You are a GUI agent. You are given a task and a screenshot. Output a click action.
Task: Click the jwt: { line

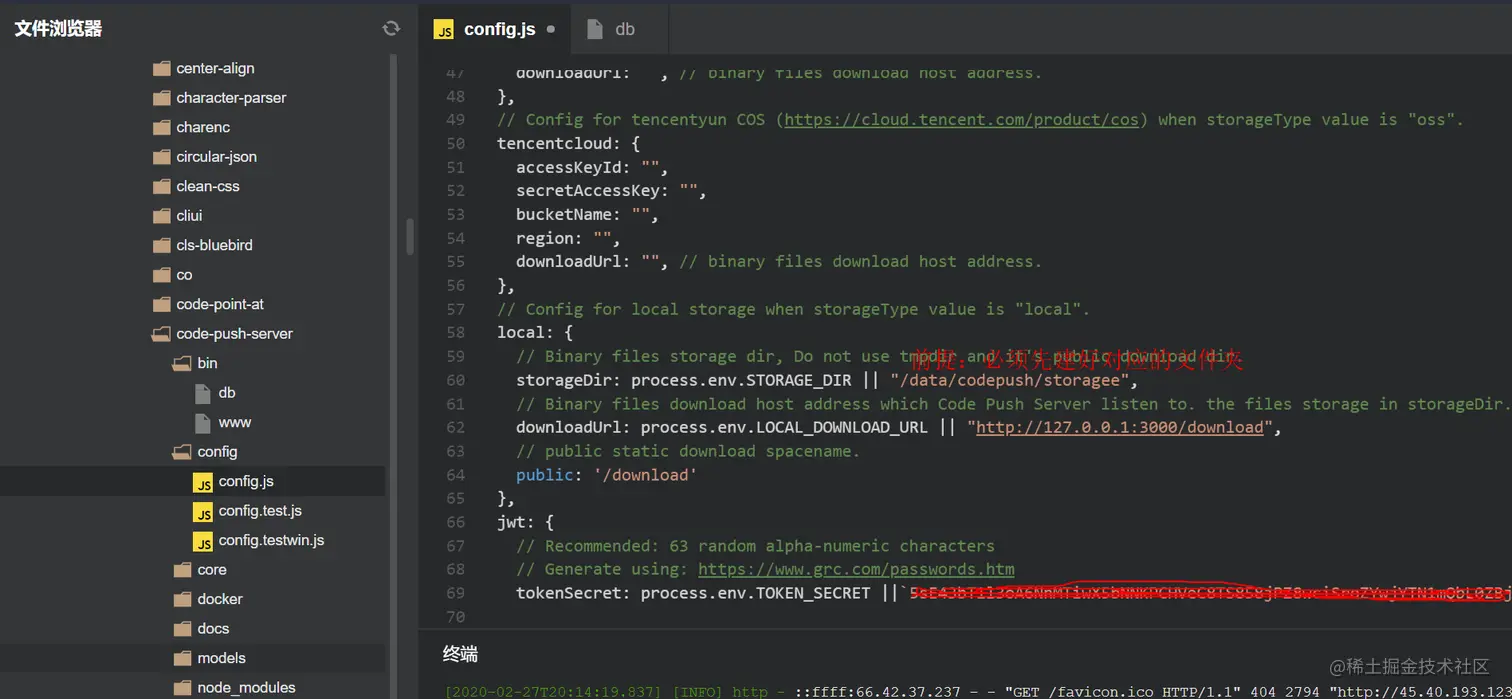coord(525,522)
